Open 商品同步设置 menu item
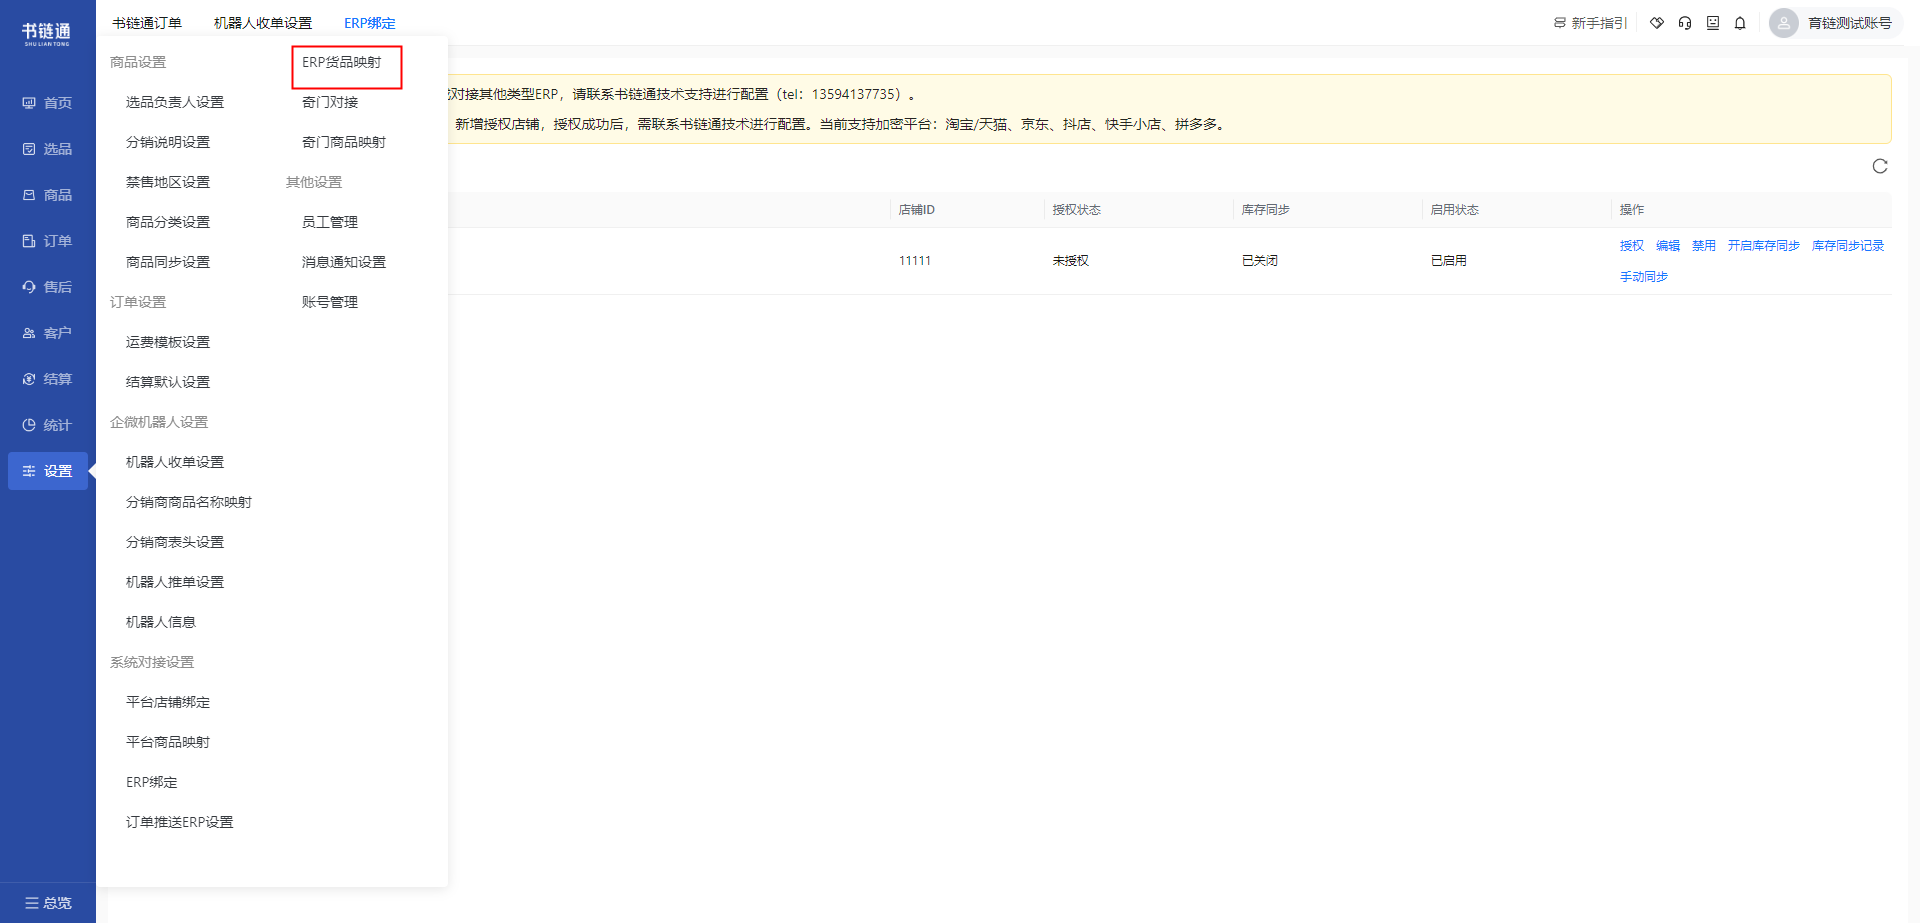Screen dimensions: 1920x923 pyautogui.click(x=168, y=262)
